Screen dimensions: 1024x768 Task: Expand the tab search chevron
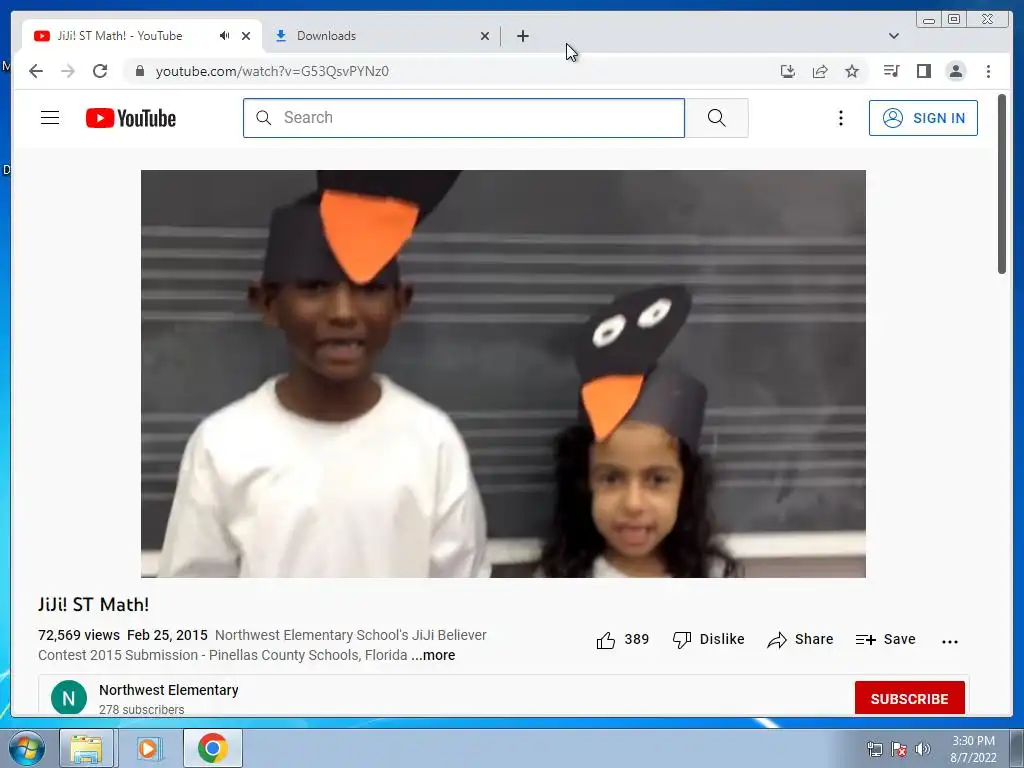pyautogui.click(x=894, y=36)
